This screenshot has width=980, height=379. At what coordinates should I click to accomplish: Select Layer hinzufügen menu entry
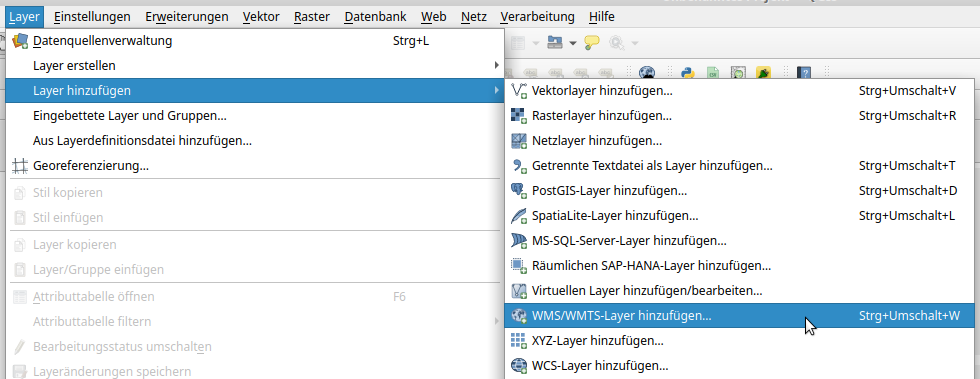click(254, 91)
